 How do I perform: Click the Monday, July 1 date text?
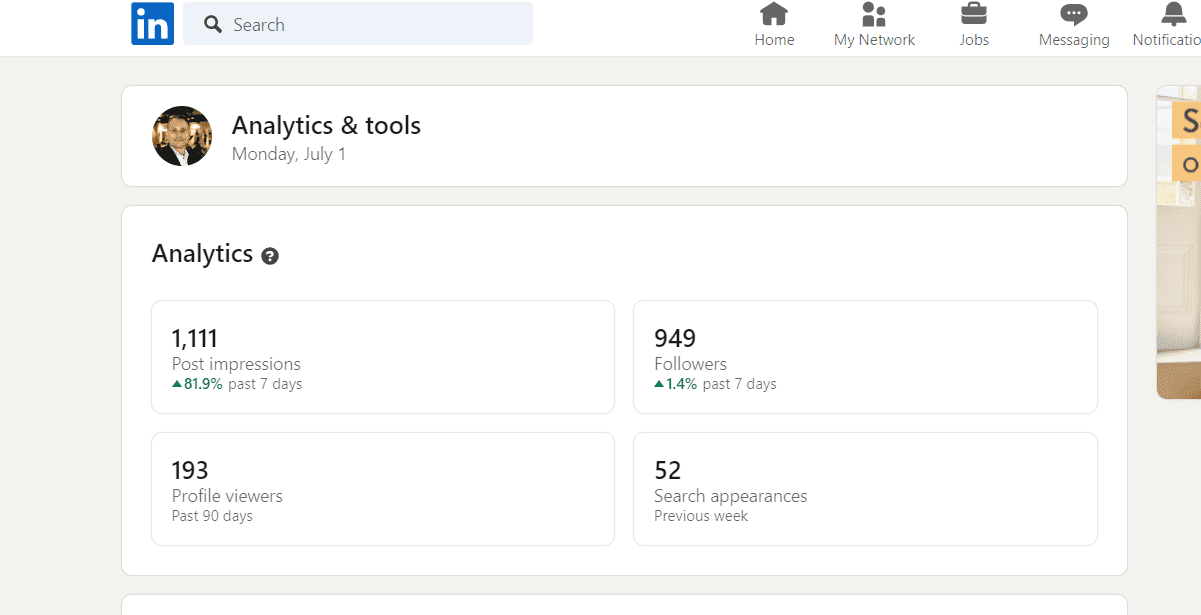[289, 154]
